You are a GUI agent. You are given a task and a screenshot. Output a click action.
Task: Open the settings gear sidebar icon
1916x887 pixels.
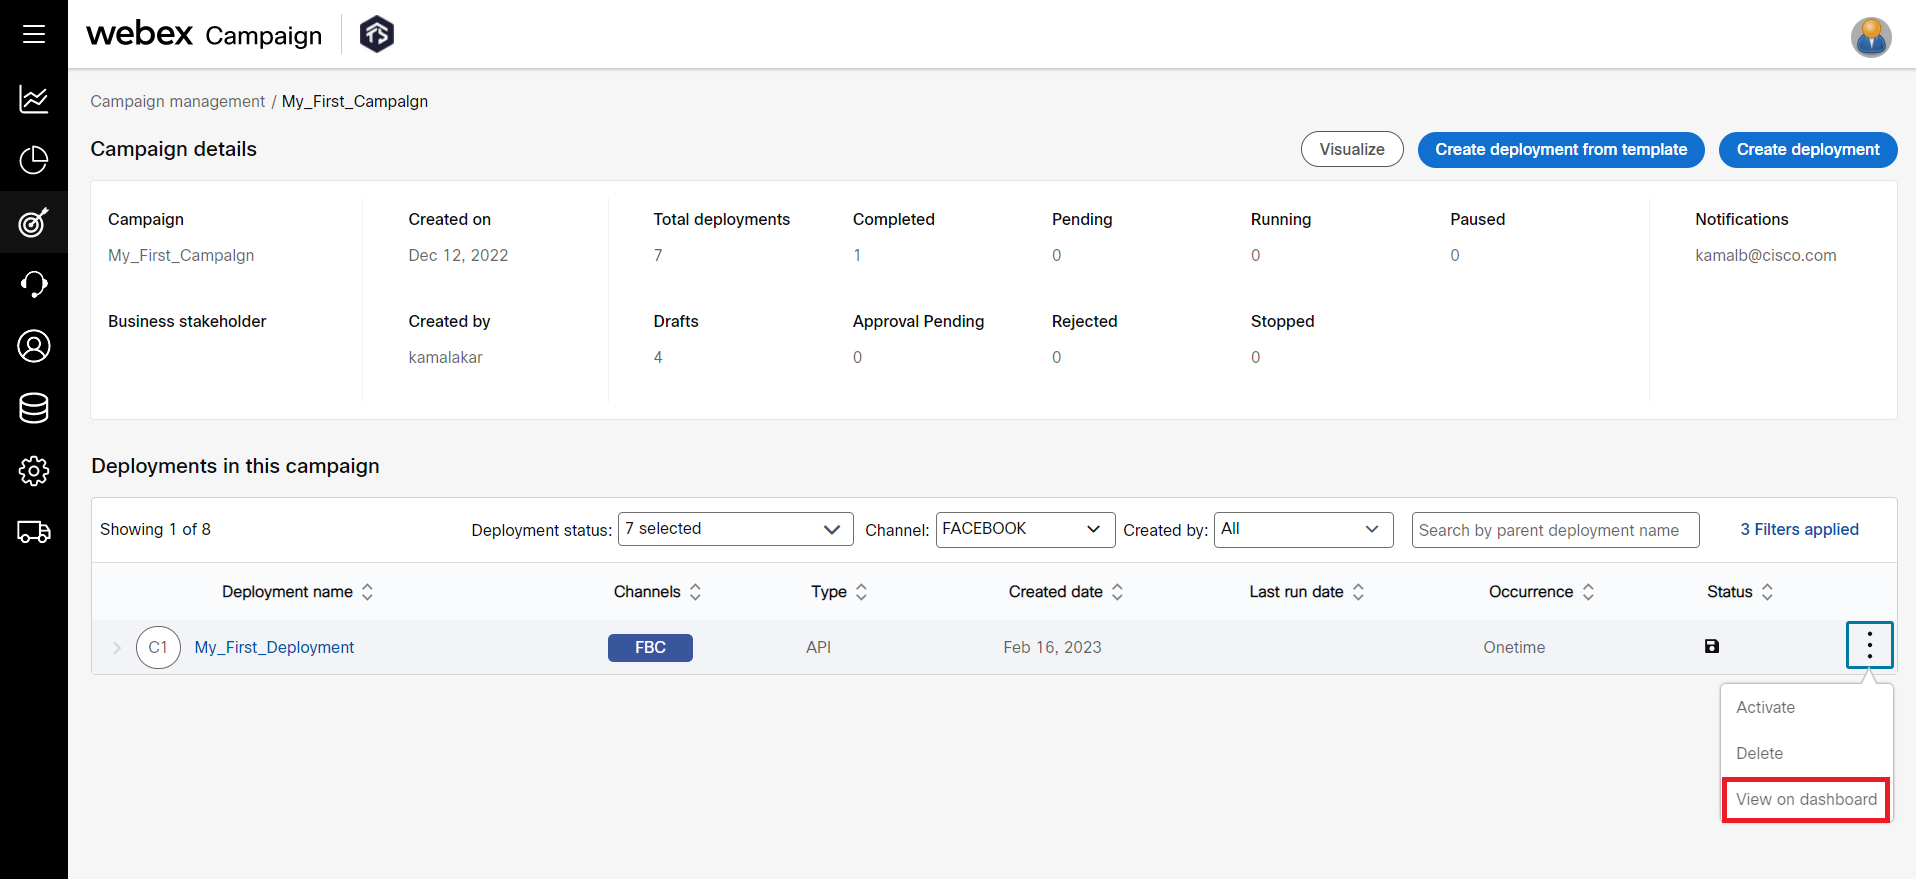[x=34, y=470]
